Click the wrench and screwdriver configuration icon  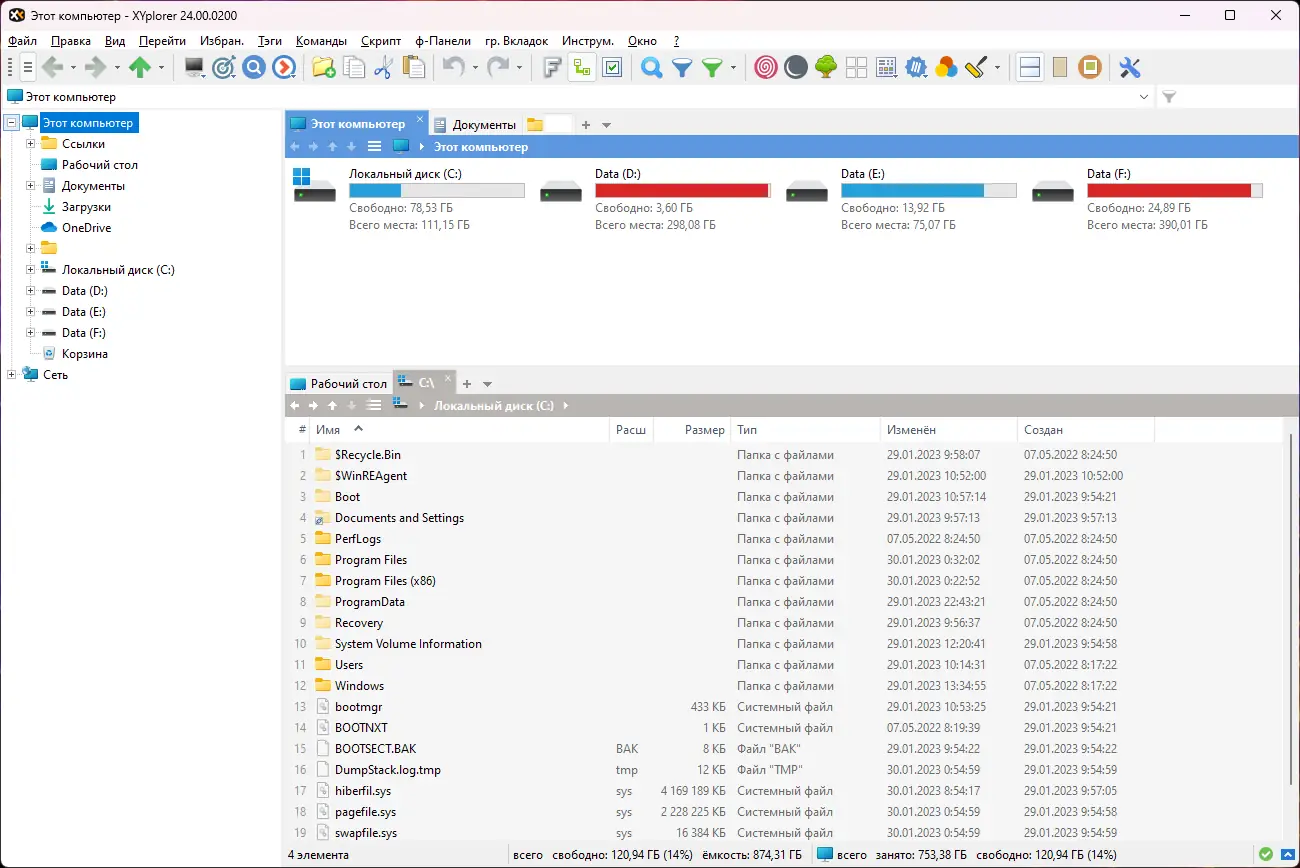pyautogui.click(x=1130, y=68)
